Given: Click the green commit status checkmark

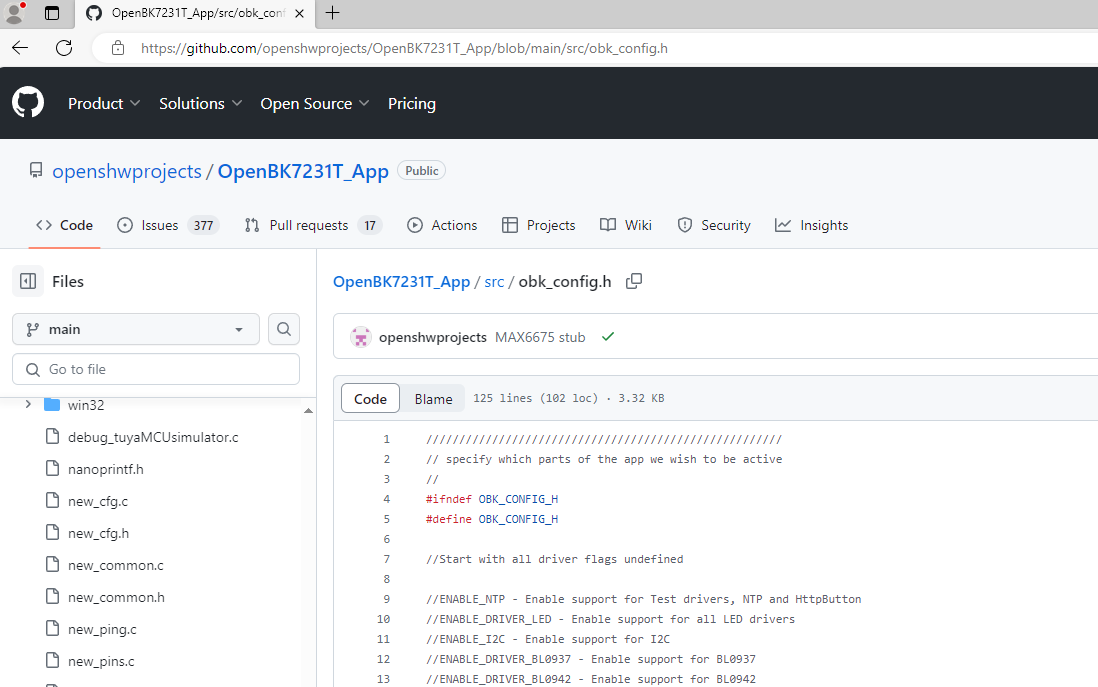Looking at the screenshot, I should [608, 337].
